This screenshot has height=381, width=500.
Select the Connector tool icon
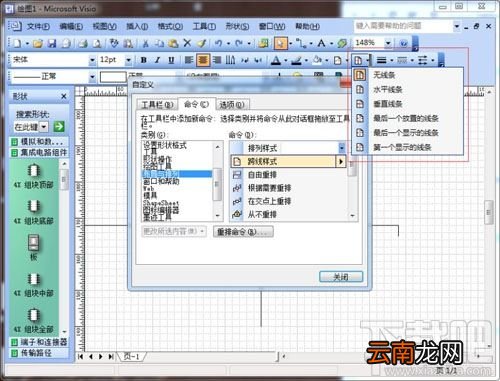301,43
